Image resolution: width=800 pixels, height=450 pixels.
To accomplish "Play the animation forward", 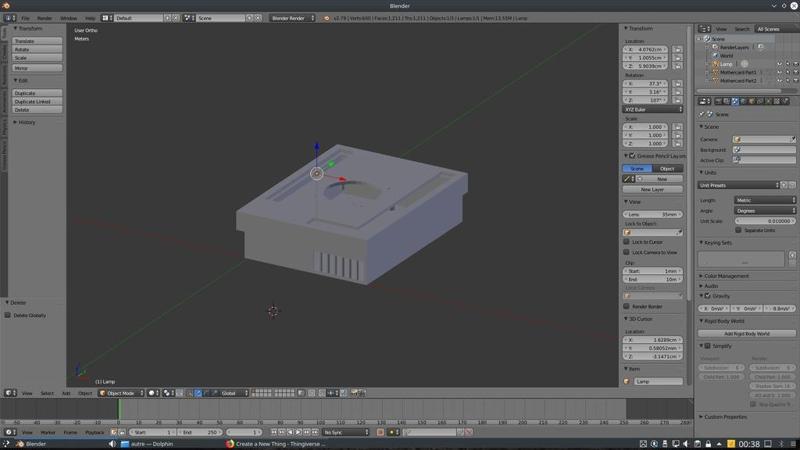I will [x=298, y=432].
